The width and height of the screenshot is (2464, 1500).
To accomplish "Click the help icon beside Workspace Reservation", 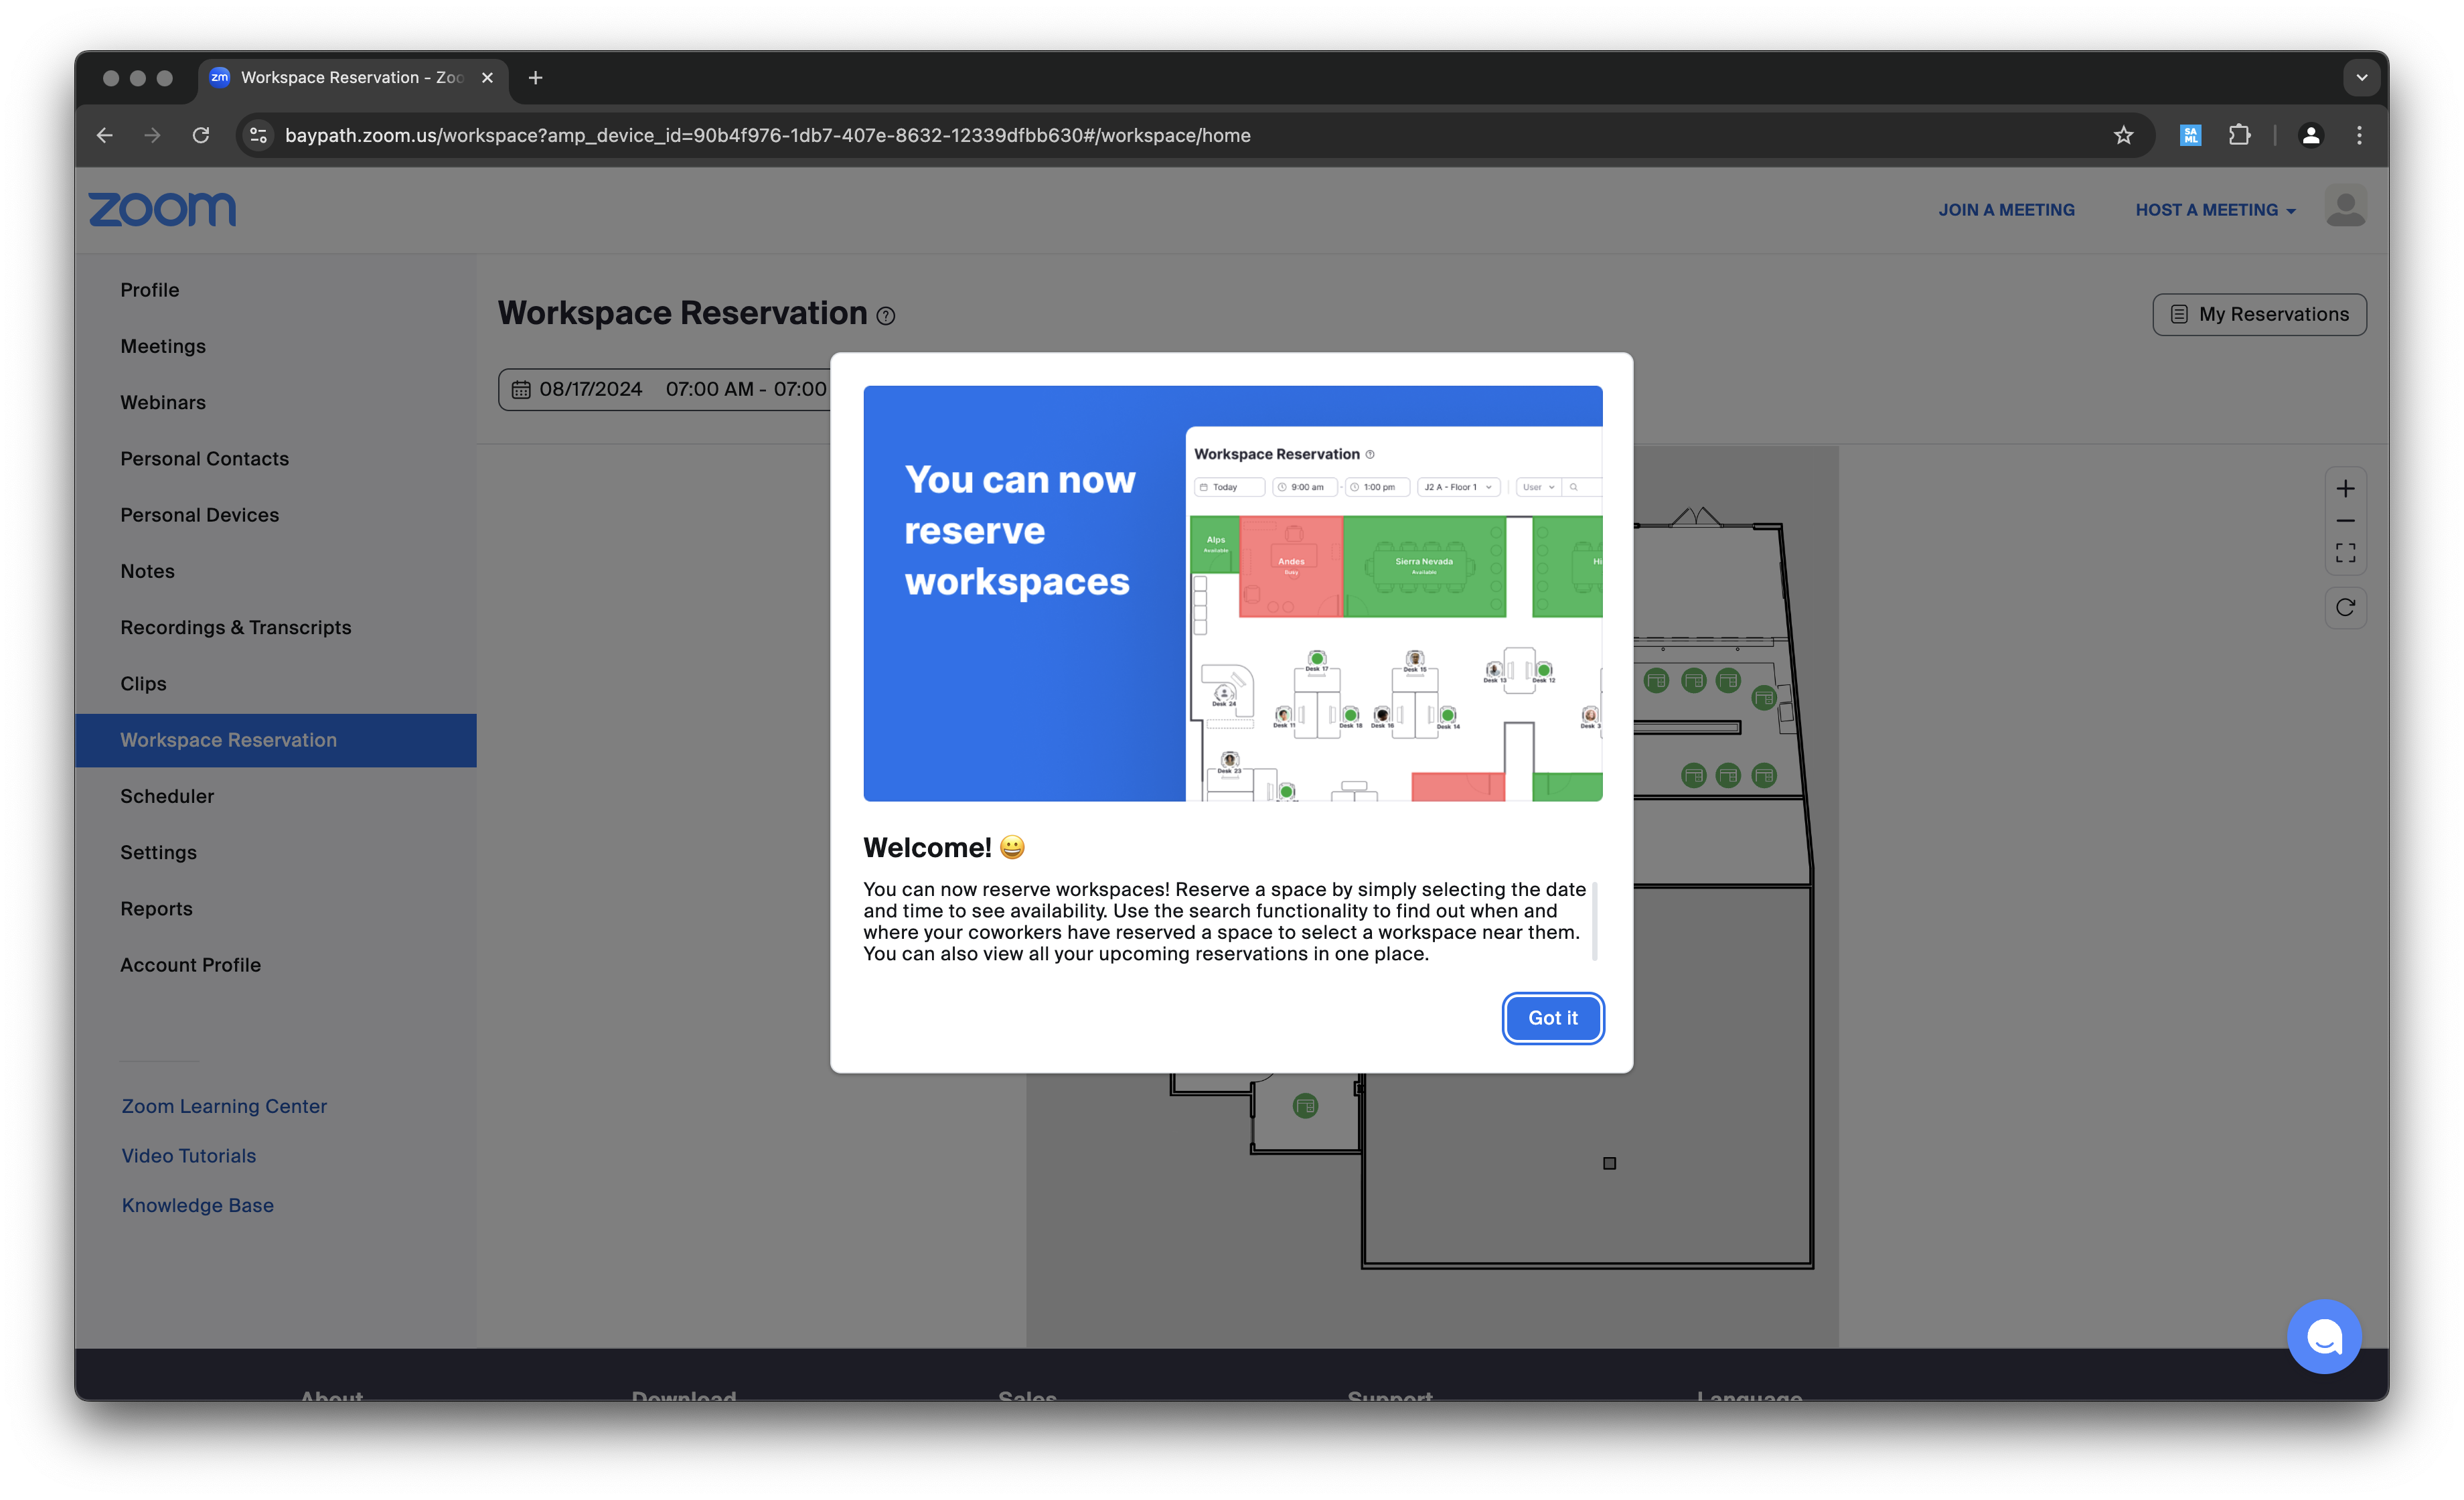I will coord(886,316).
